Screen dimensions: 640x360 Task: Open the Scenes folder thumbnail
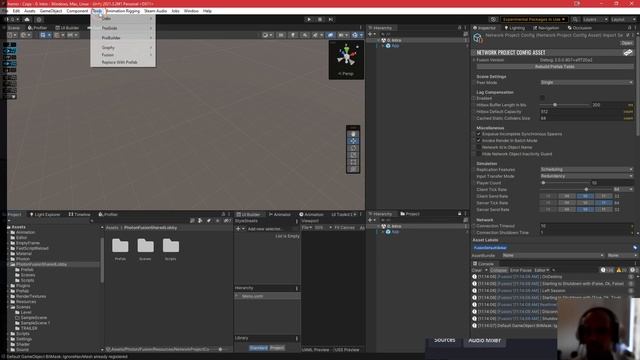pos(145,246)
